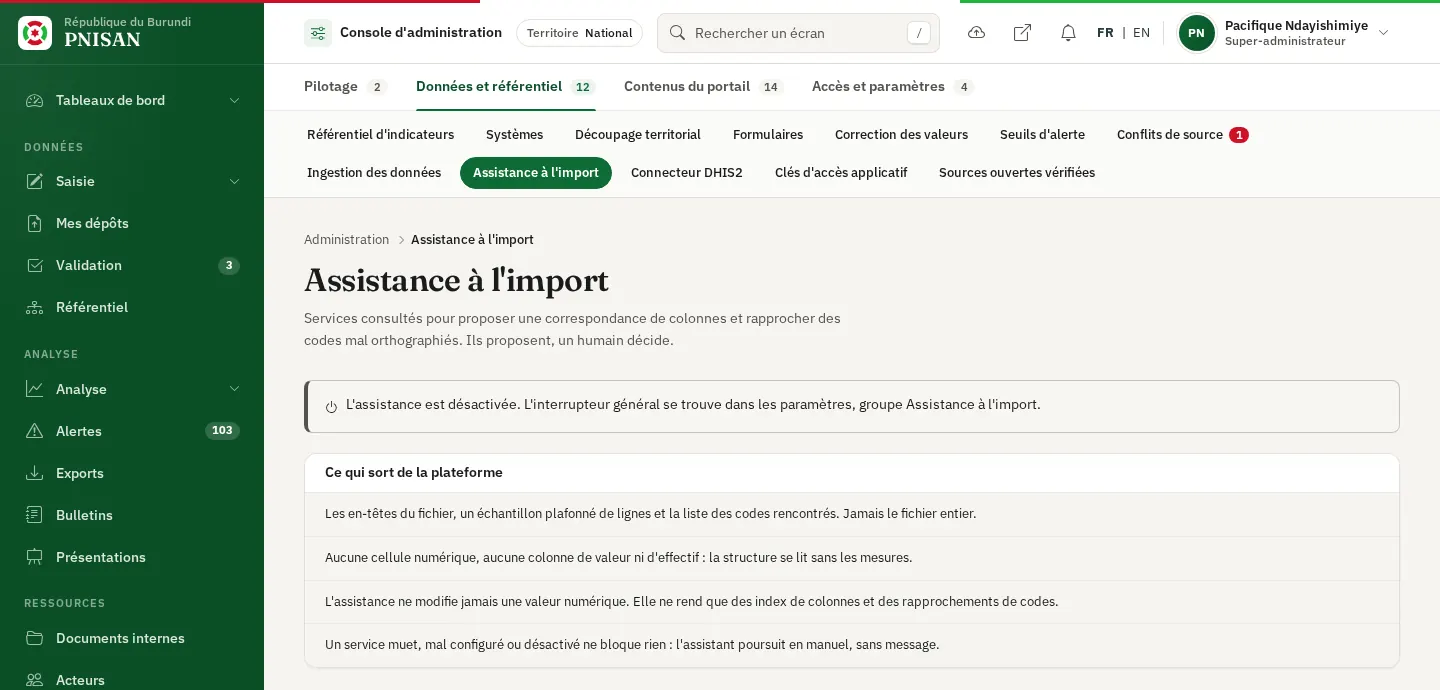Click the search magnifier icon
This screenshot has width=1440, height=690.
[x=677, y=33]
